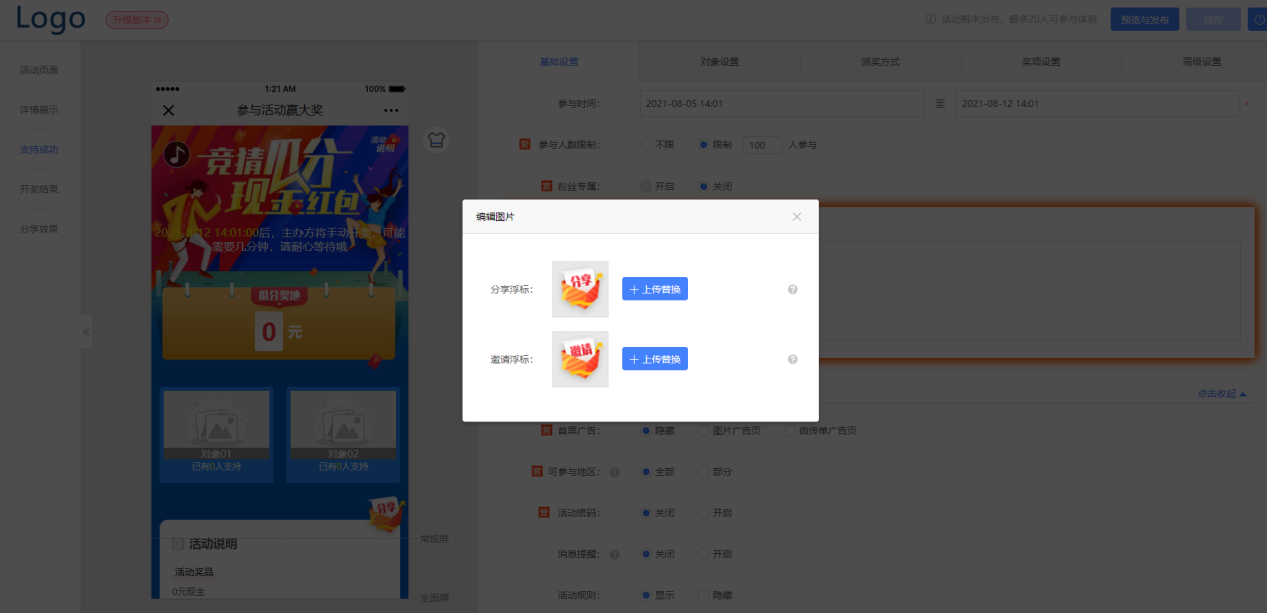
Task: Click the participant limit number input field
Action: pyautogui.click(x=761, y=144)
